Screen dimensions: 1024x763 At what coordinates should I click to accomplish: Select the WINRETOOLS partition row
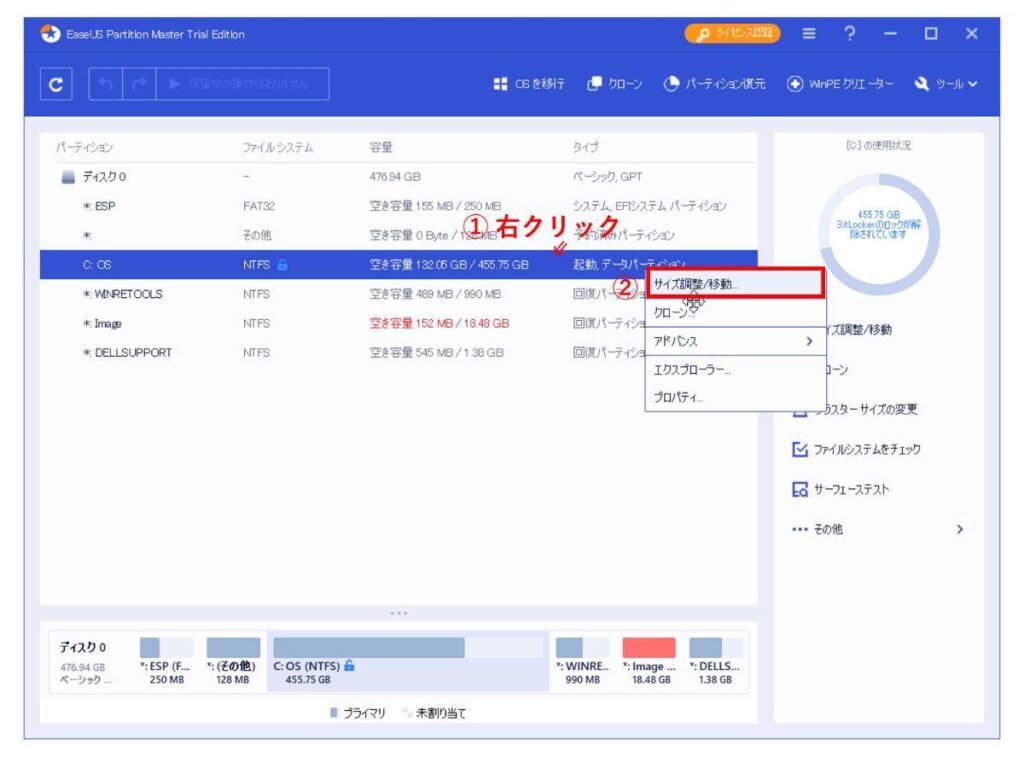pos(398,294)
